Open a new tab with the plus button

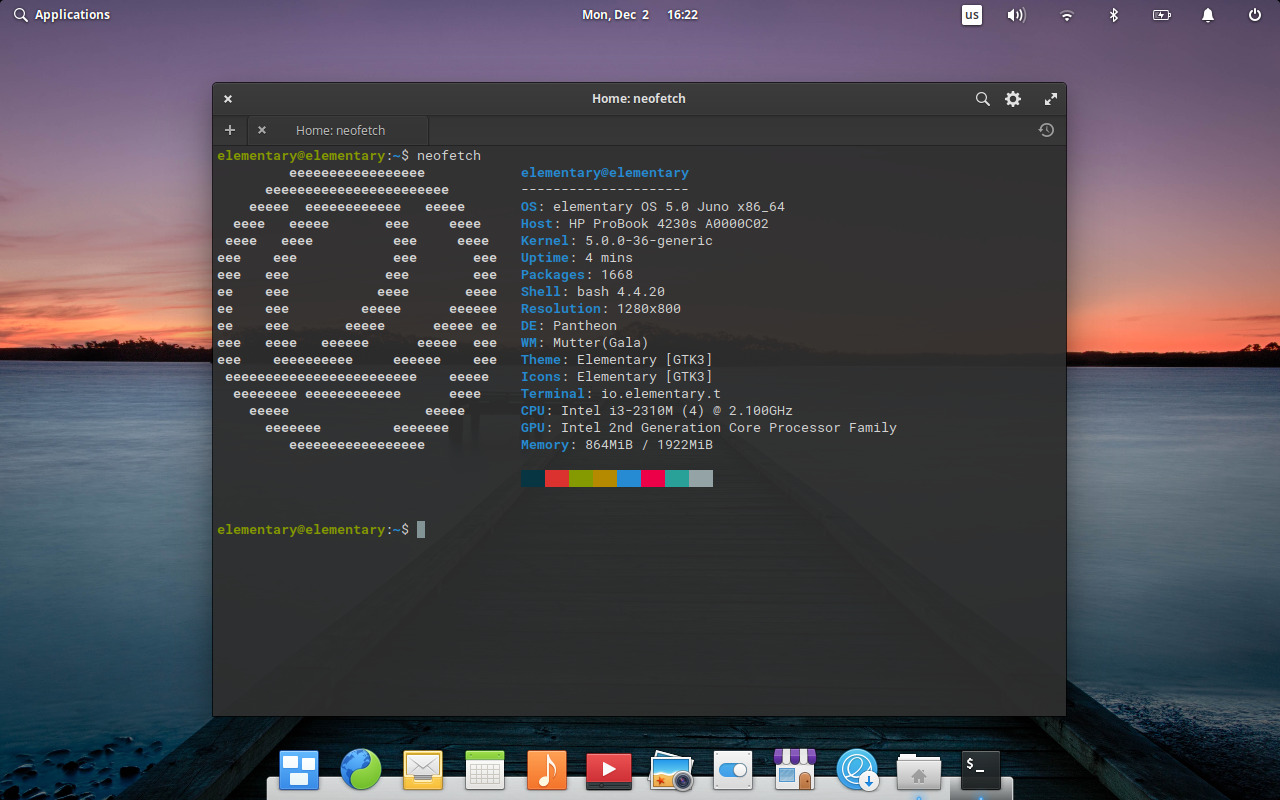pos(229,130)
